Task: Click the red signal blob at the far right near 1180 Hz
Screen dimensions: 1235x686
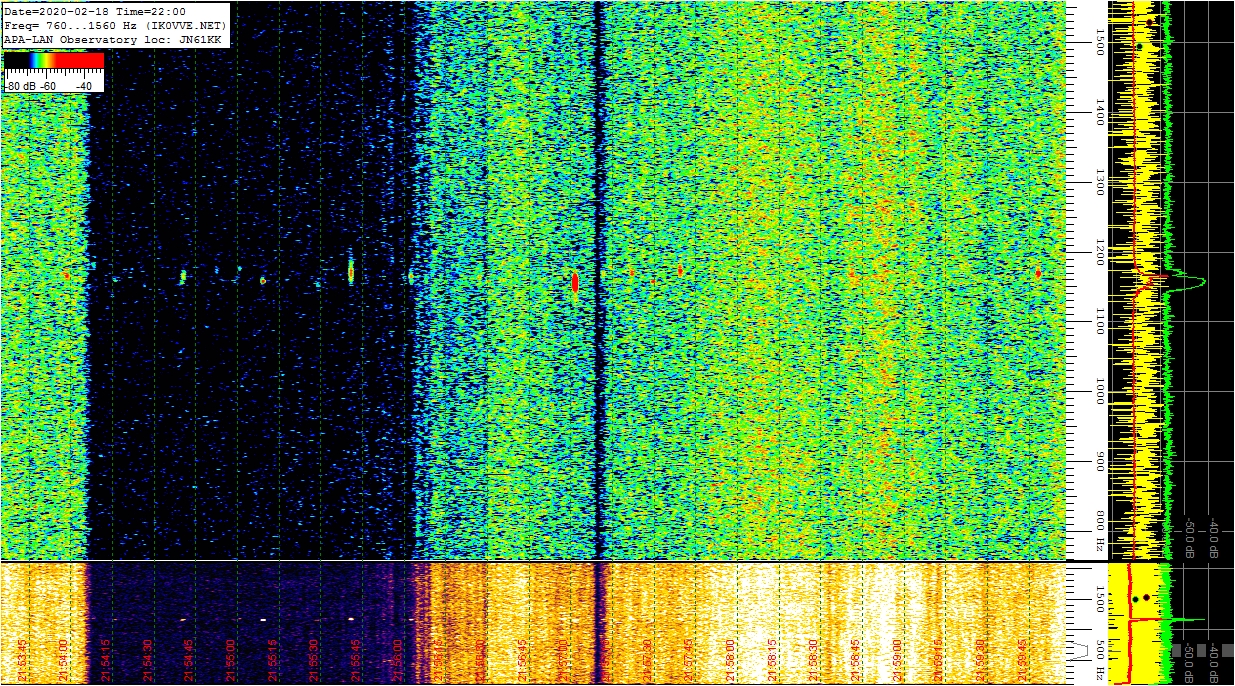Action: pos(1038,273)
